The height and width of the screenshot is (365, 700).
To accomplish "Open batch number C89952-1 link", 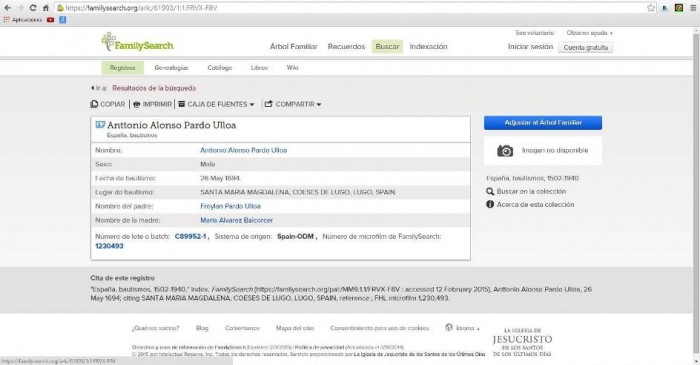I will (x=190, y=236).
